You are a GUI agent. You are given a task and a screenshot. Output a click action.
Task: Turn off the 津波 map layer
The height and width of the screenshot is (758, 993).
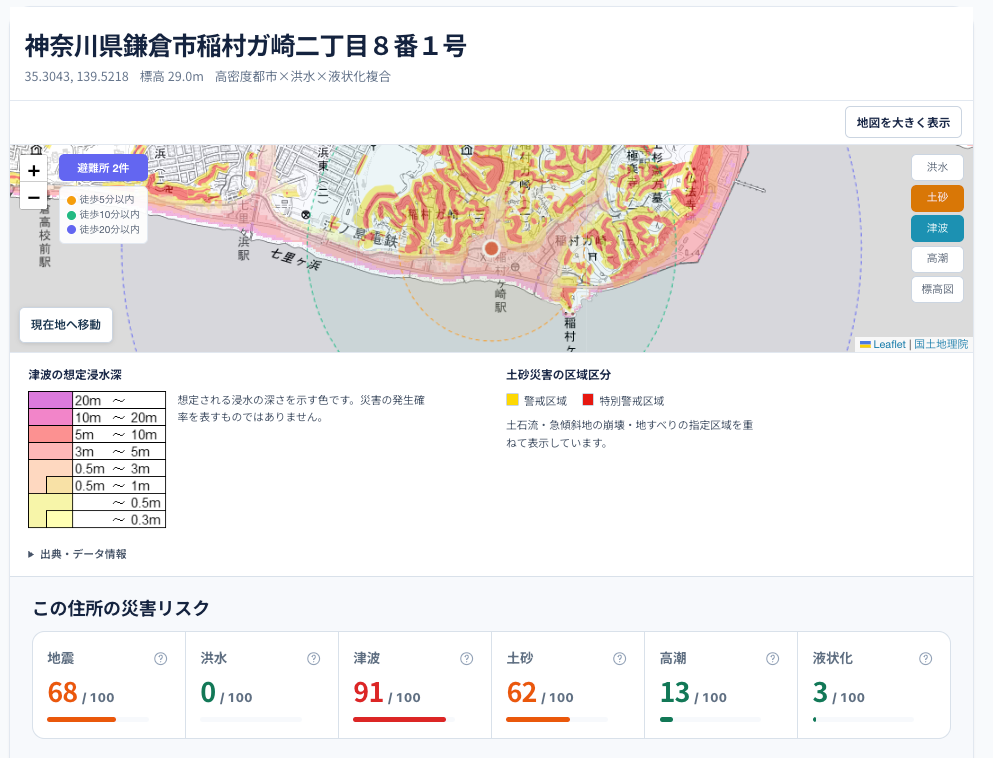[937, 228]
